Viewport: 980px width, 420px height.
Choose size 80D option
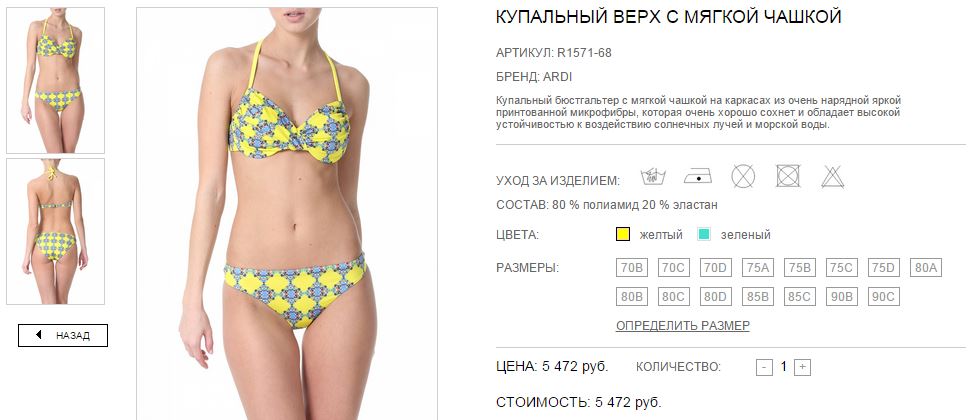pyautogui.click(x=716, y=297)
